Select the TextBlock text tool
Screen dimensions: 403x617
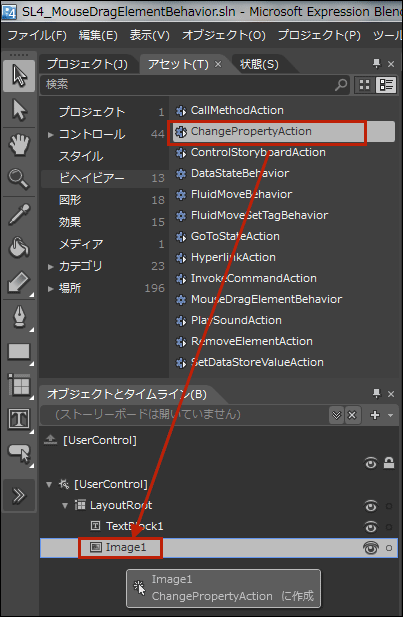(x=19, y=419)
